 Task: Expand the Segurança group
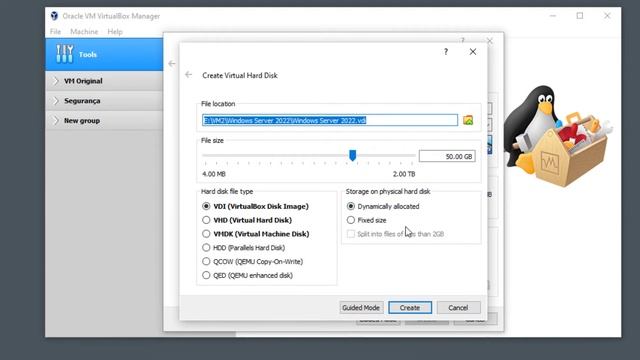(x=56, y=100)
